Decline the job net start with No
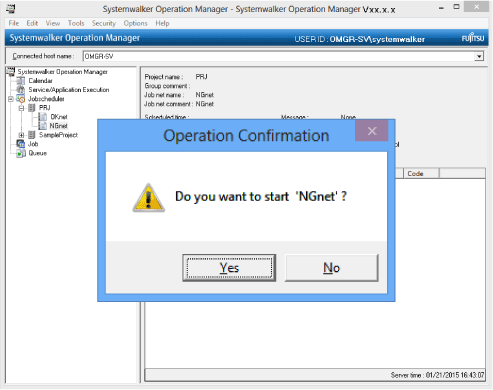Screen dimensions: 493x390 [x=331, y=268]
